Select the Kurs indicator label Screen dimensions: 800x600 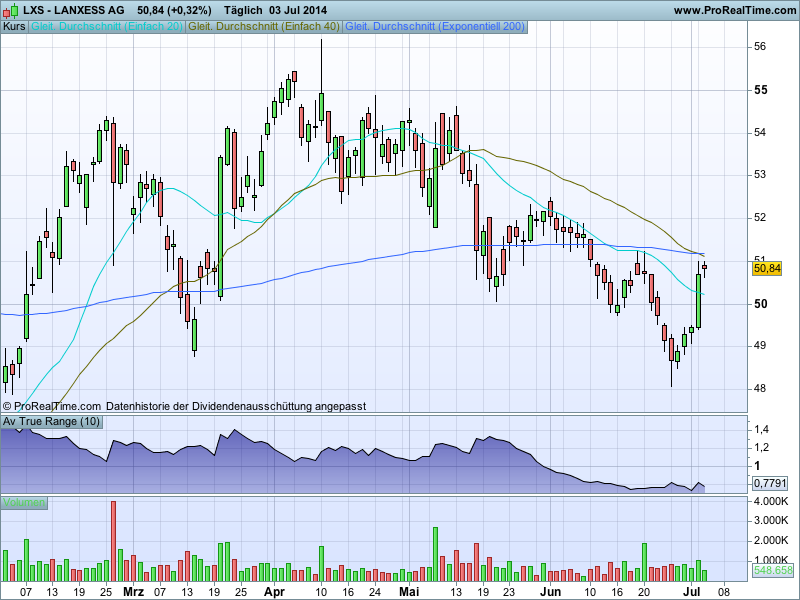click(14, 27)
